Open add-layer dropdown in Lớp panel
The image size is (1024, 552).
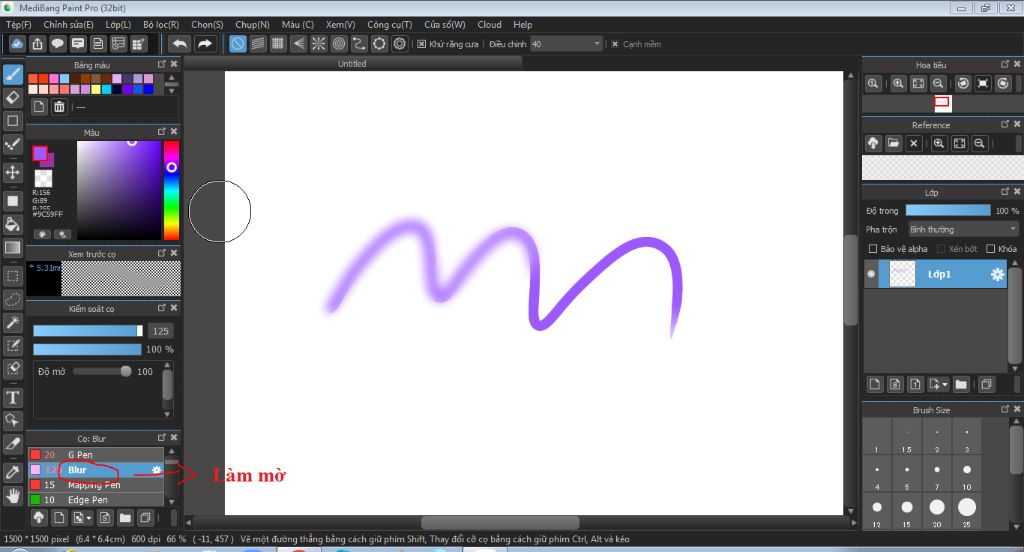[x=938, y=384]
